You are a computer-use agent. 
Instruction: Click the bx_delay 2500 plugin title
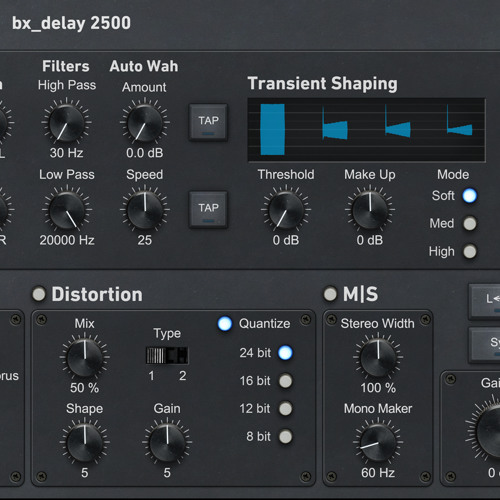[71, 24]
